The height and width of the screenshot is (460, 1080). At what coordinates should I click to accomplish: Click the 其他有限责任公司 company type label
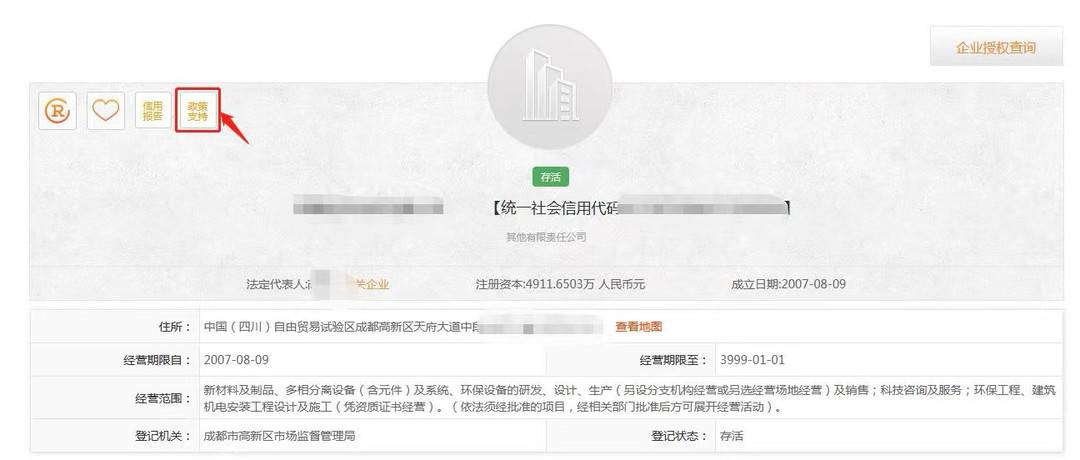coord(546,237)
